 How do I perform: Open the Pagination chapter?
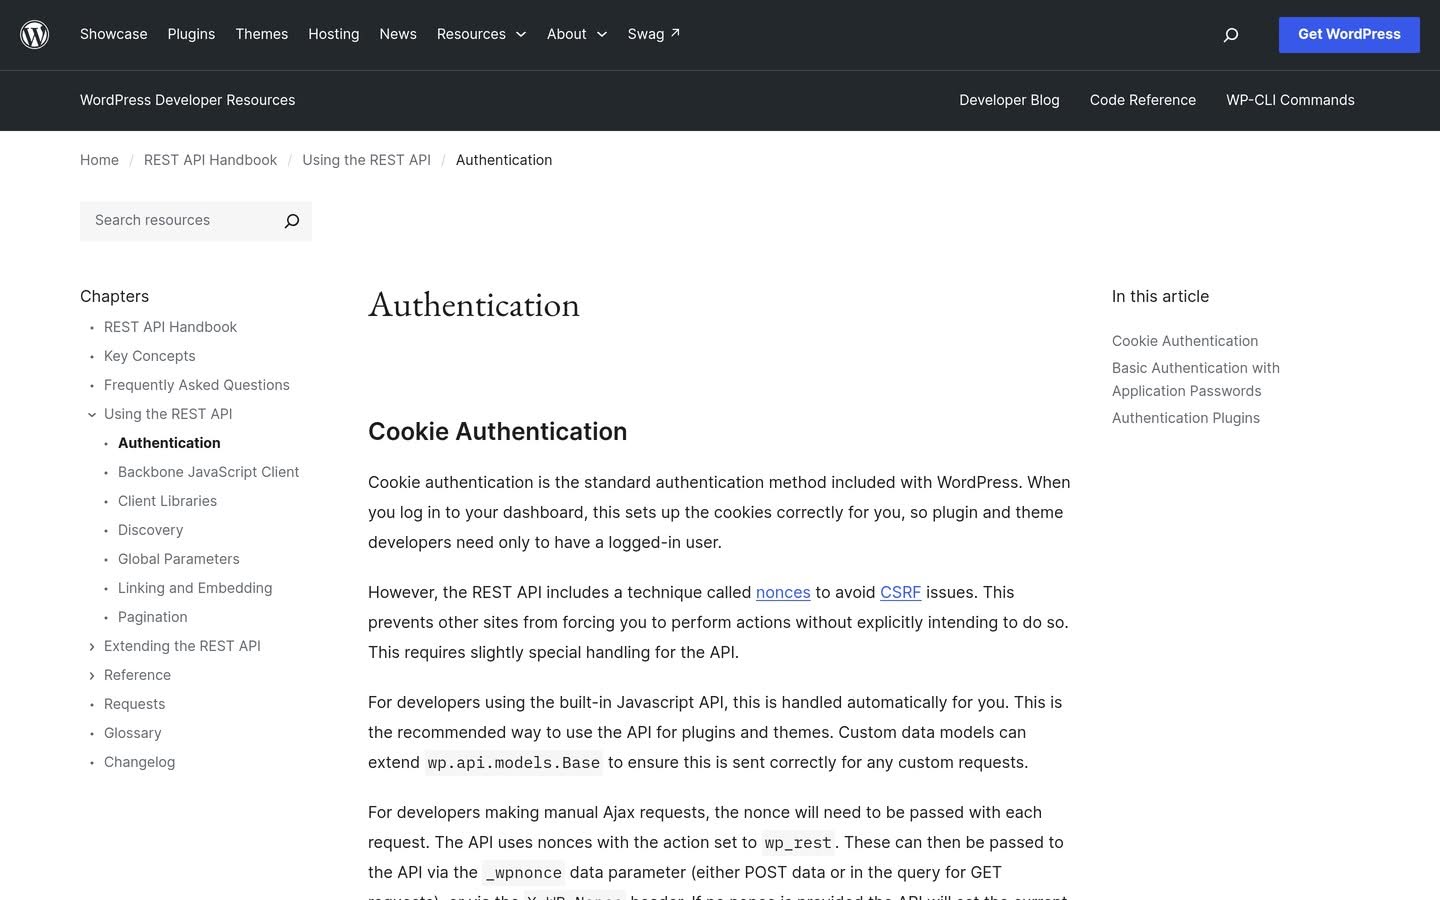click(153, 617)
